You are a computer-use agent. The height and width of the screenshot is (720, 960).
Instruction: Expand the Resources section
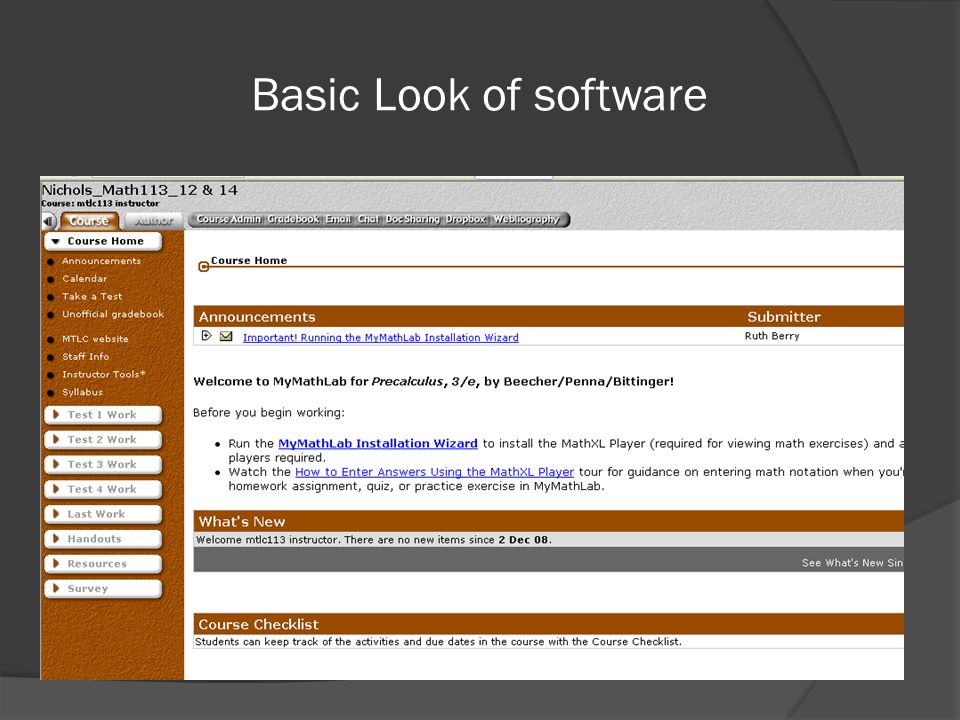click(103, 564)
